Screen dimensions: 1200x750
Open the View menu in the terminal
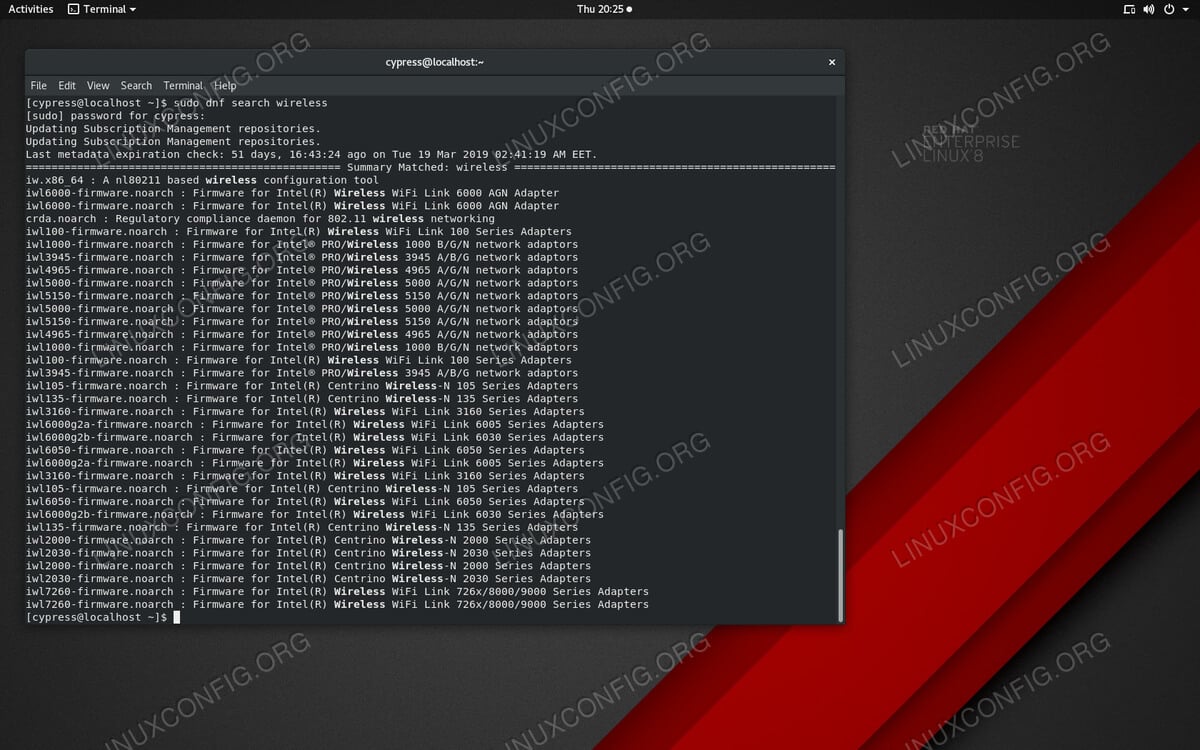pos(98,86)
